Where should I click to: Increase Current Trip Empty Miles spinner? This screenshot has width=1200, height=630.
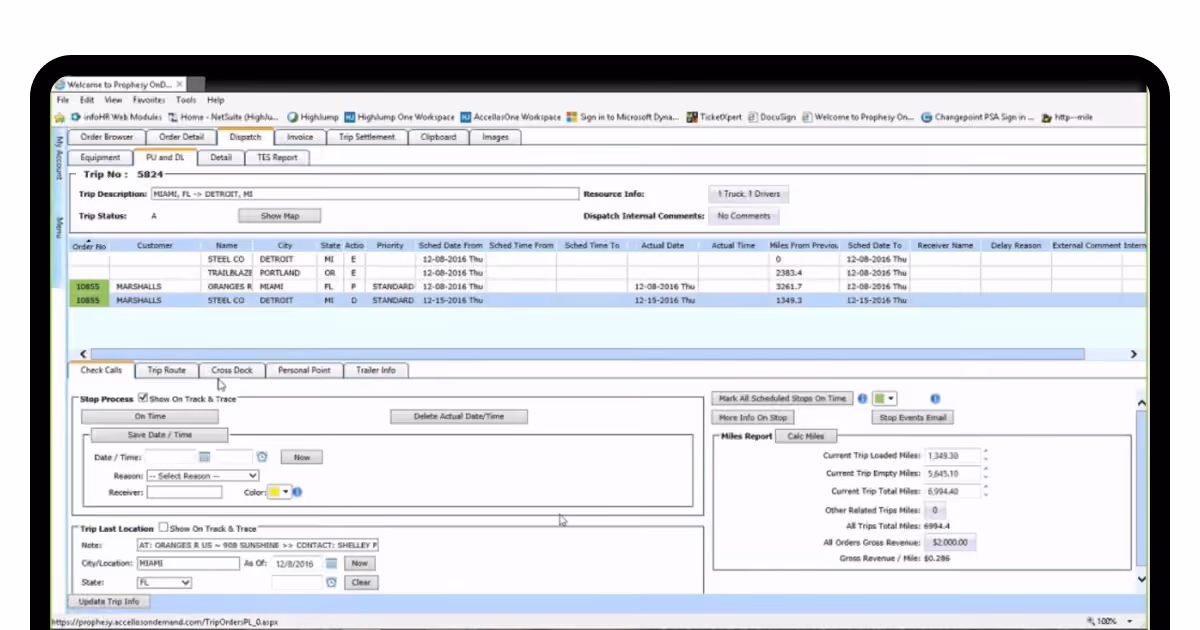(x=985, y=470)
